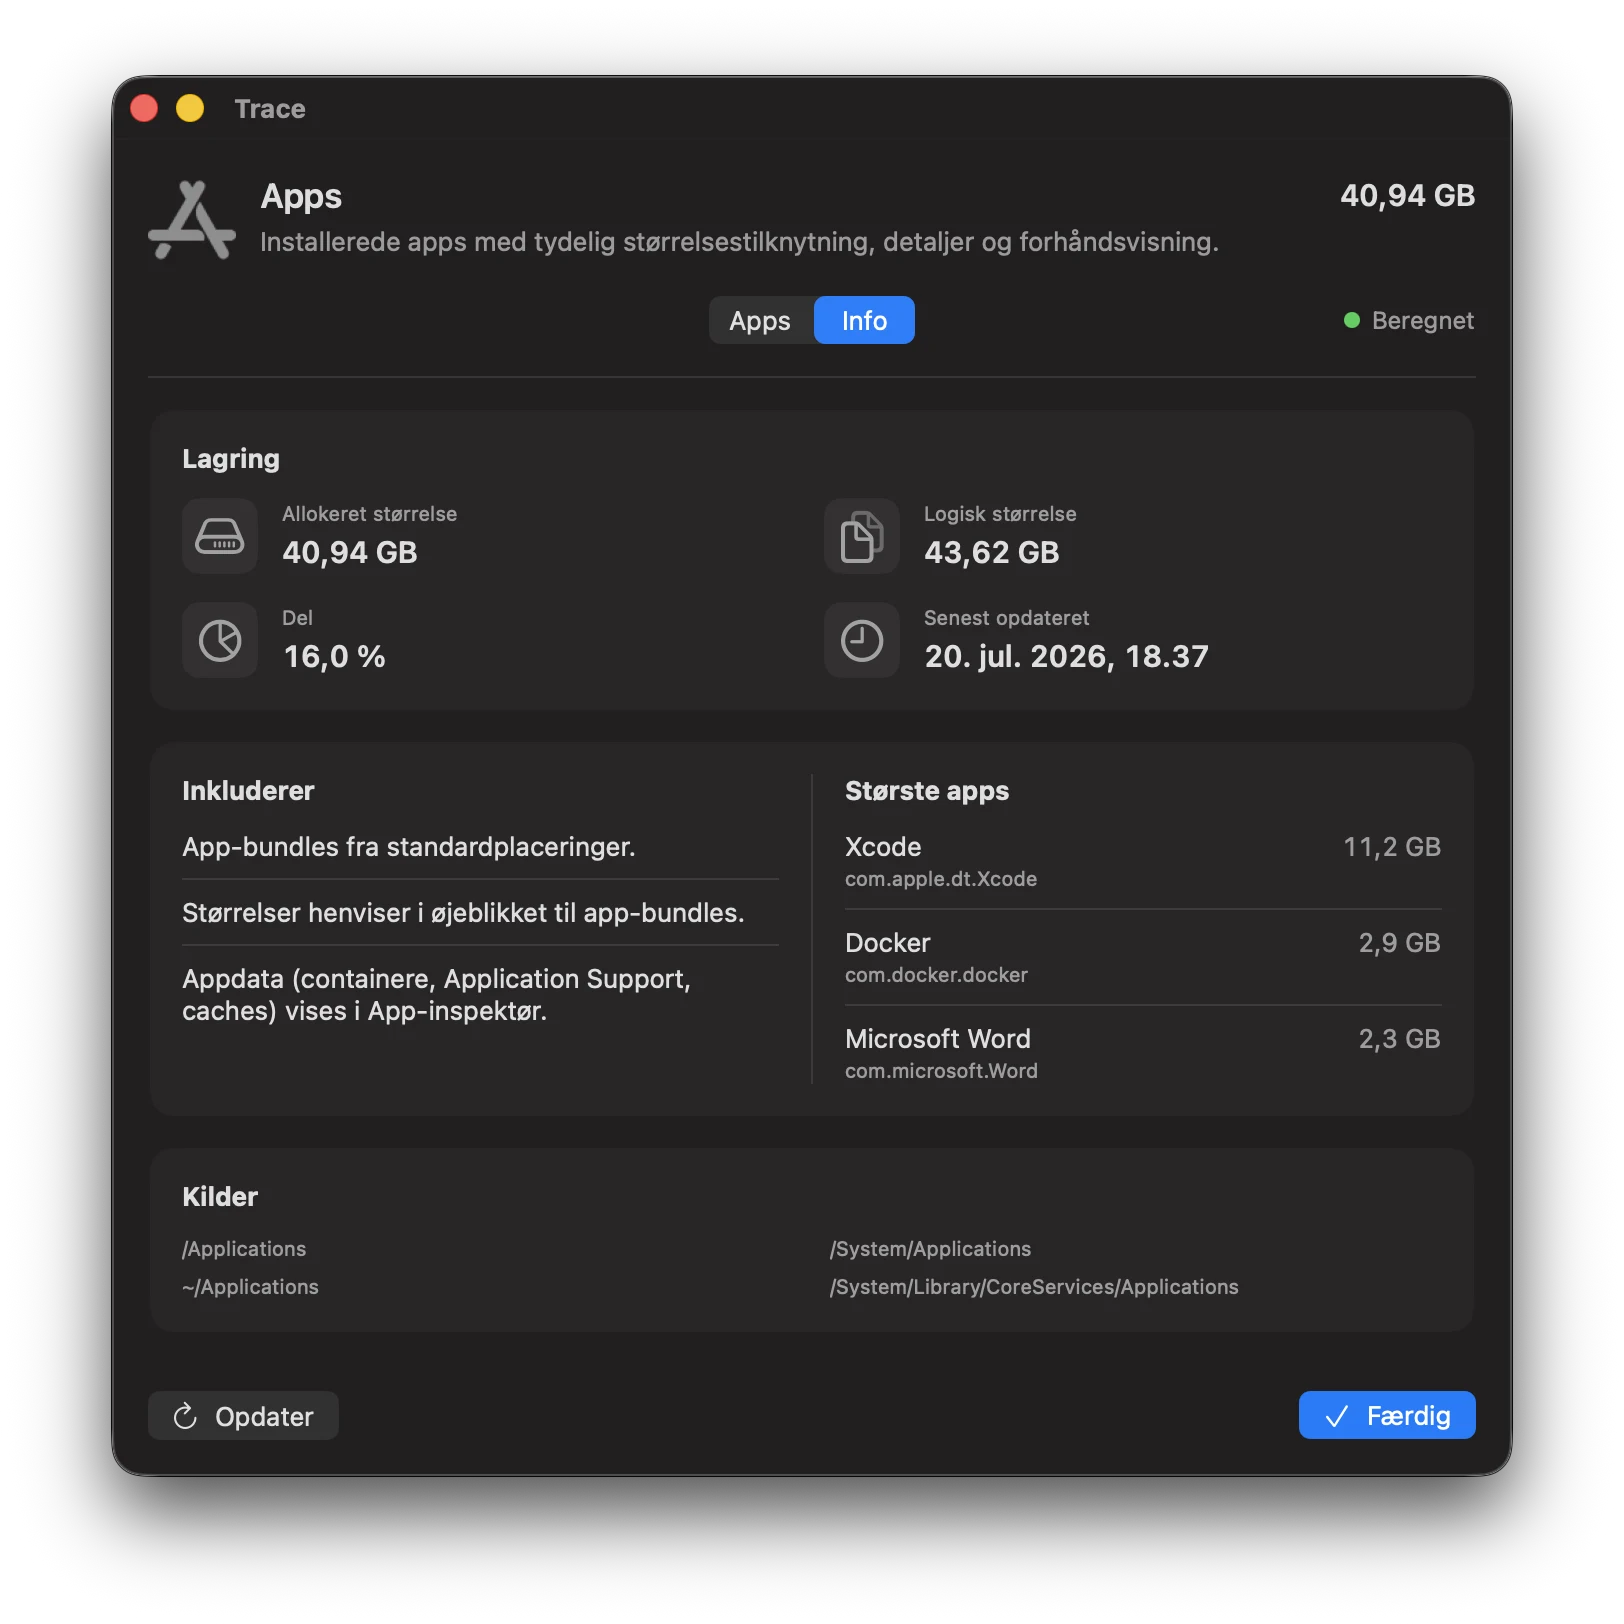Viewport: 1624px width, 1624px height.
Task: Click the 2,3 GB Word size
Action: click(1400, 1039)
